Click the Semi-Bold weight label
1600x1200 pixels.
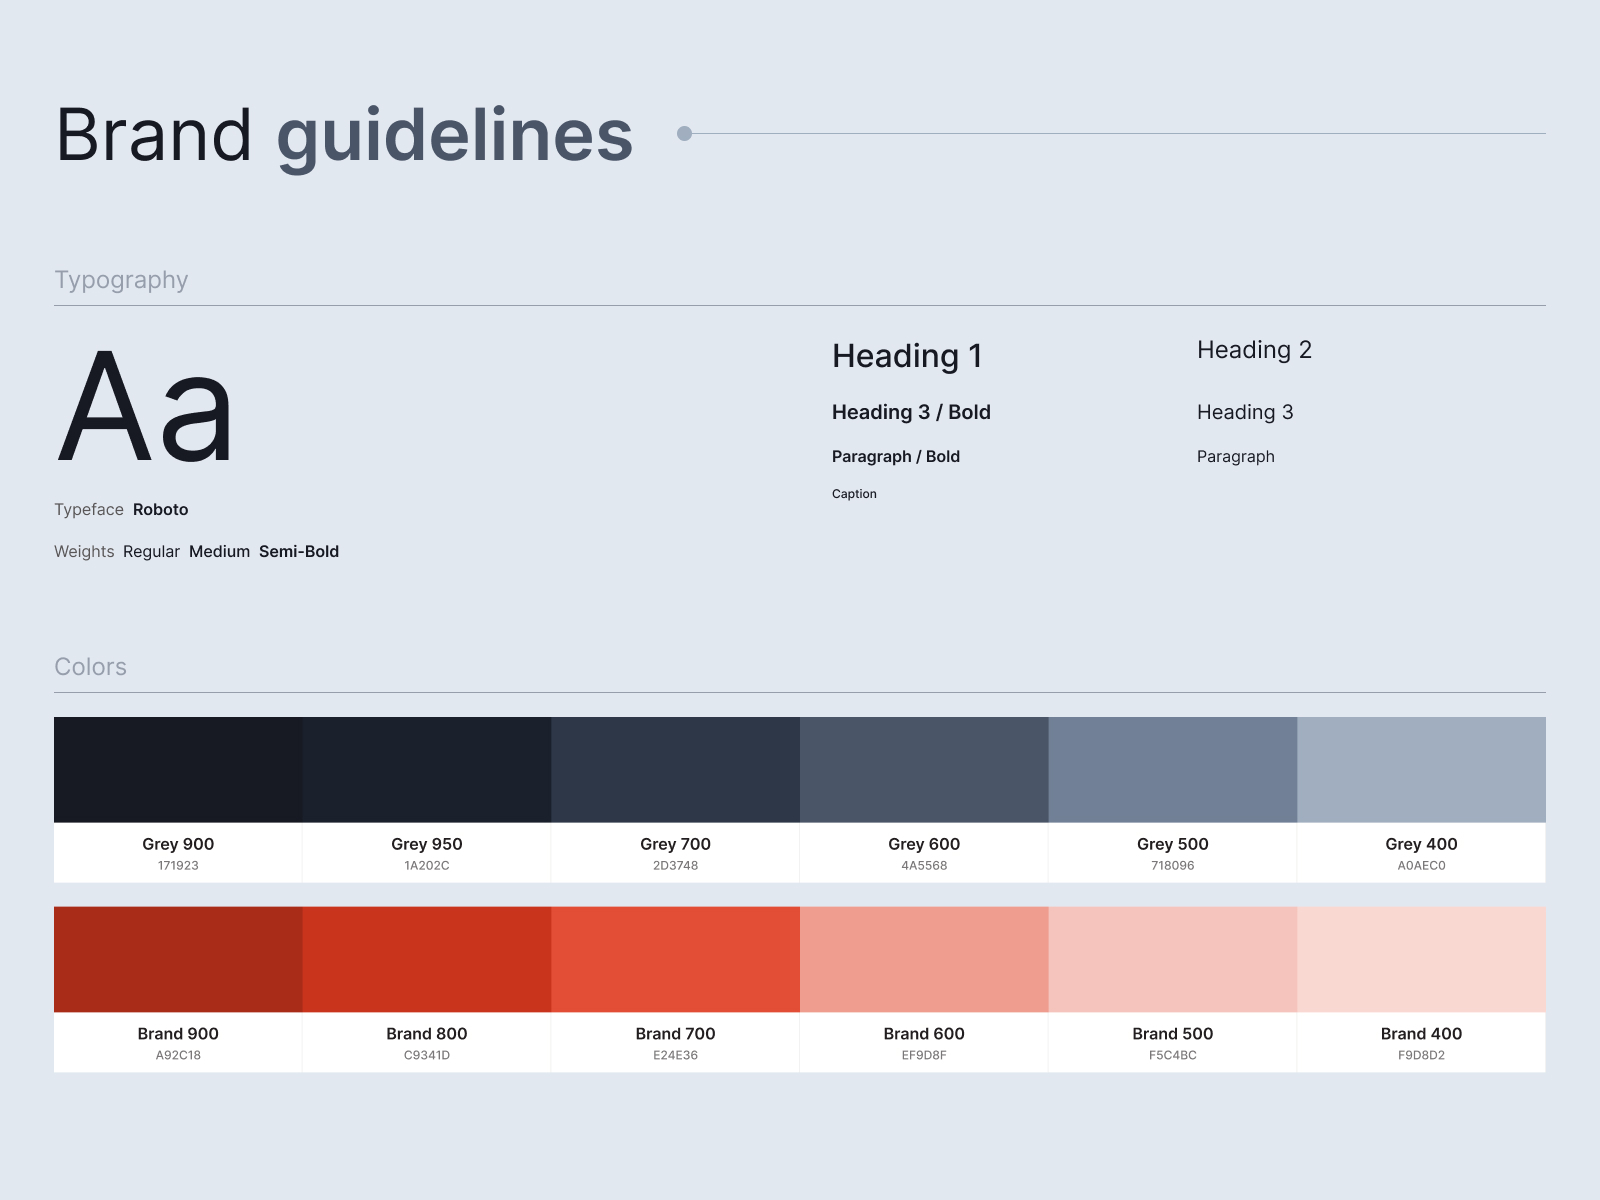point(299,552)
